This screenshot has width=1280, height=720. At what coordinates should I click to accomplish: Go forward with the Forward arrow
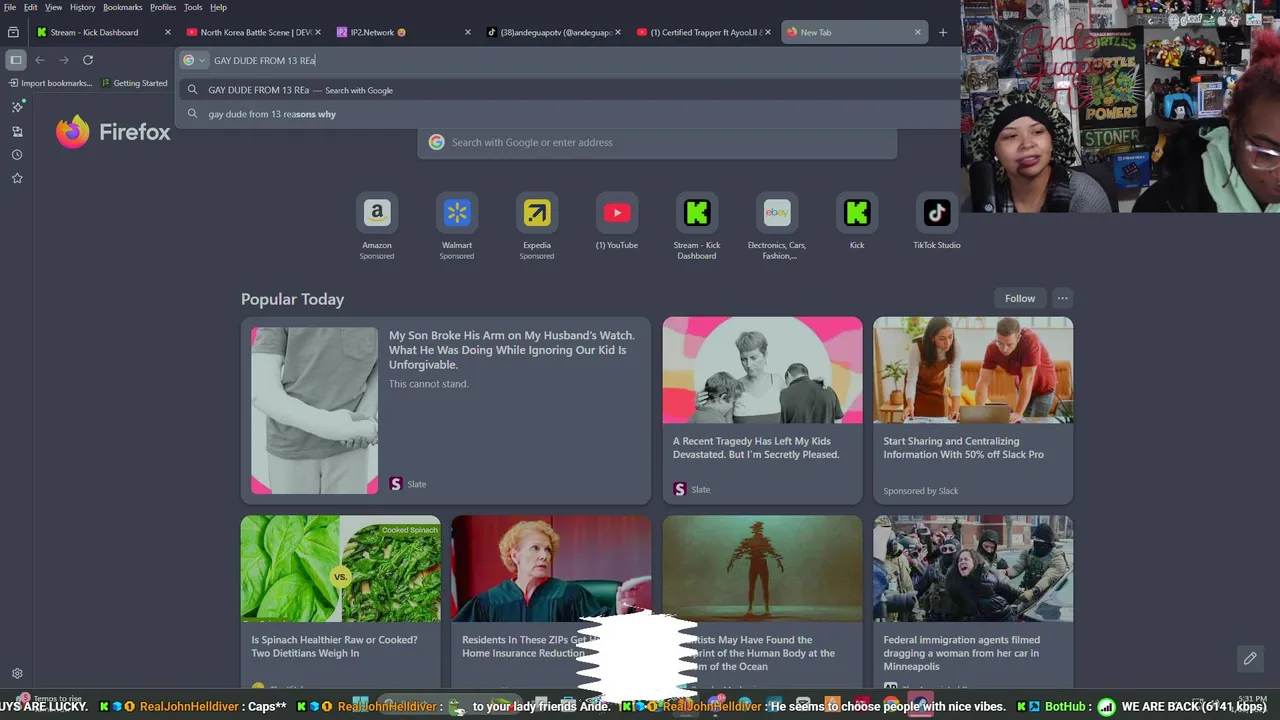[64, 60]
